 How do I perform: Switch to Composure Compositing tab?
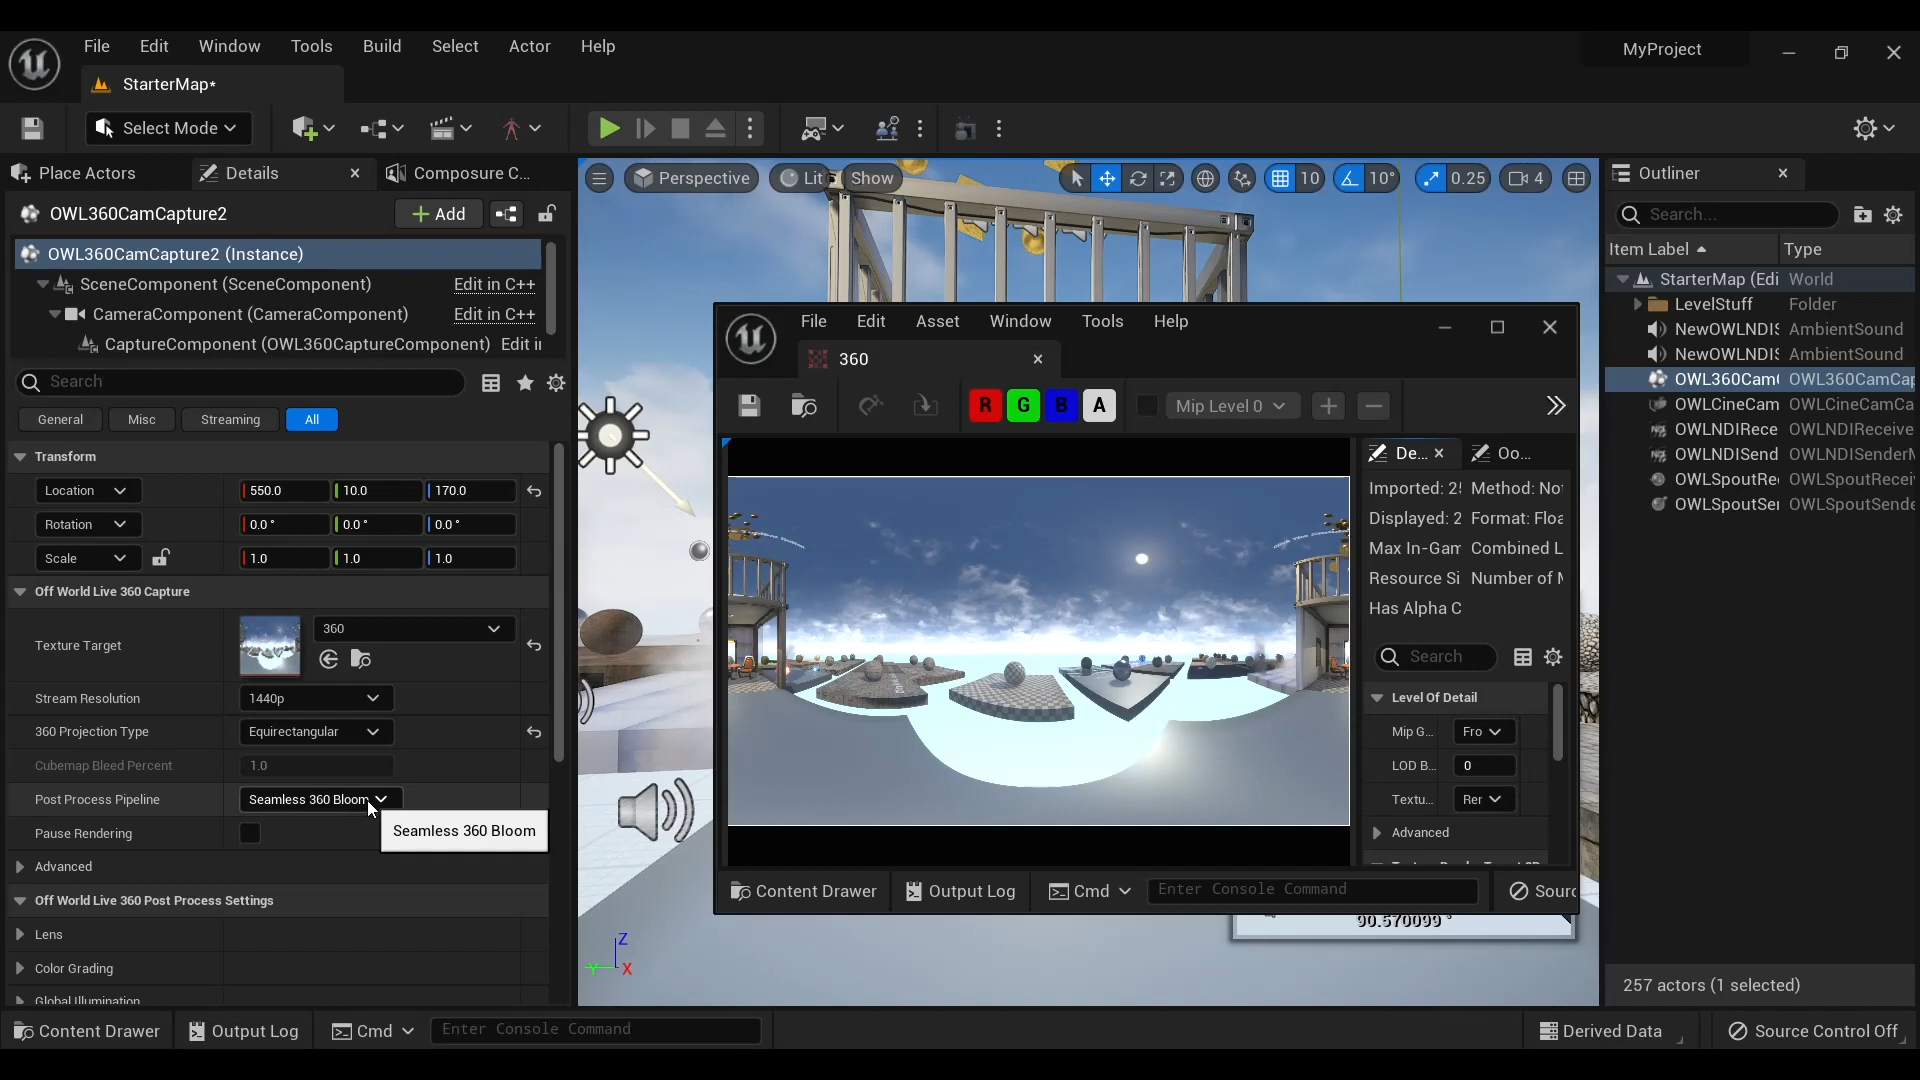pos(470,173)
